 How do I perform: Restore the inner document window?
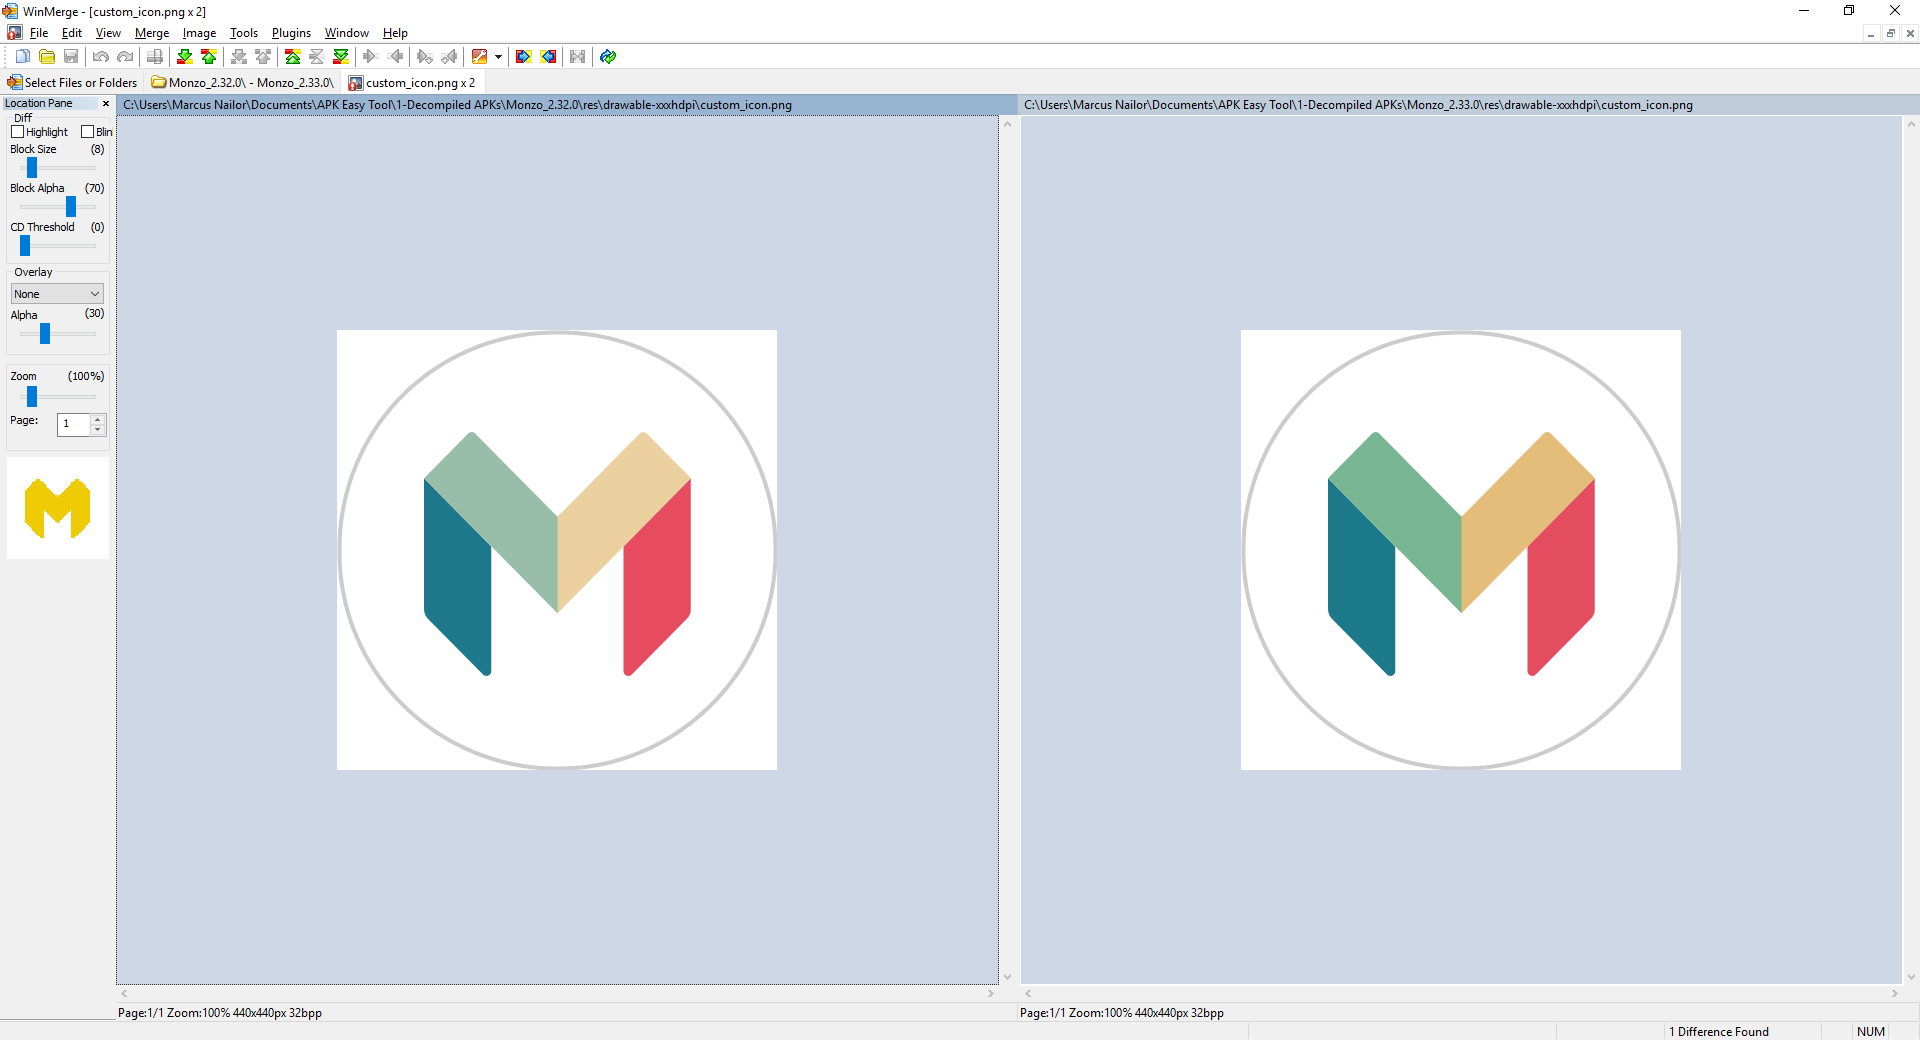pyautogui.click(x=1890, y=33)
